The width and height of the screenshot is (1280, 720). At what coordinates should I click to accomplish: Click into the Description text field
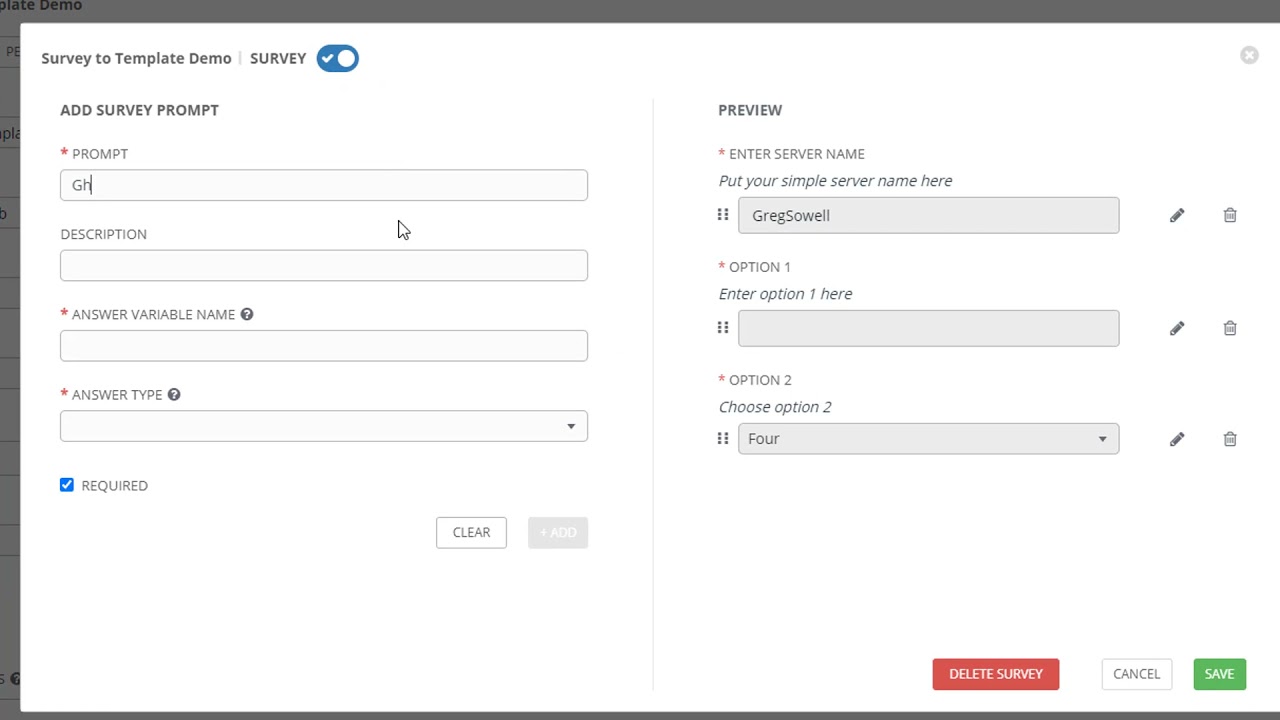coord(324,265)
